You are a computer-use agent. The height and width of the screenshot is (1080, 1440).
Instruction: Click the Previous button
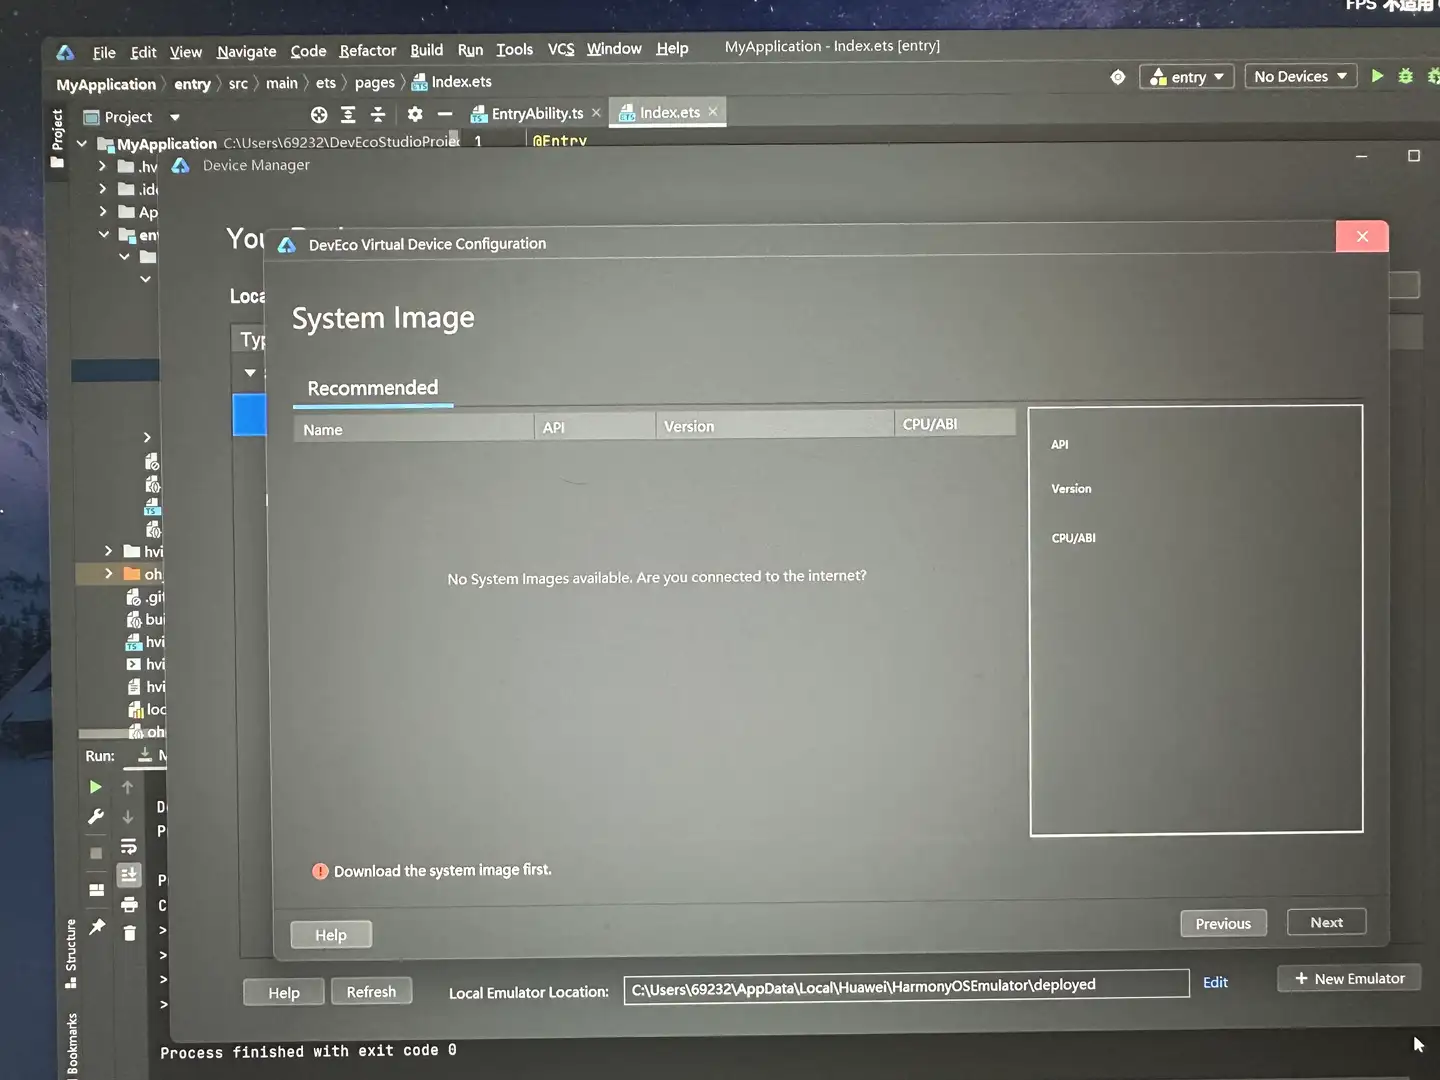pos(1223,924)
